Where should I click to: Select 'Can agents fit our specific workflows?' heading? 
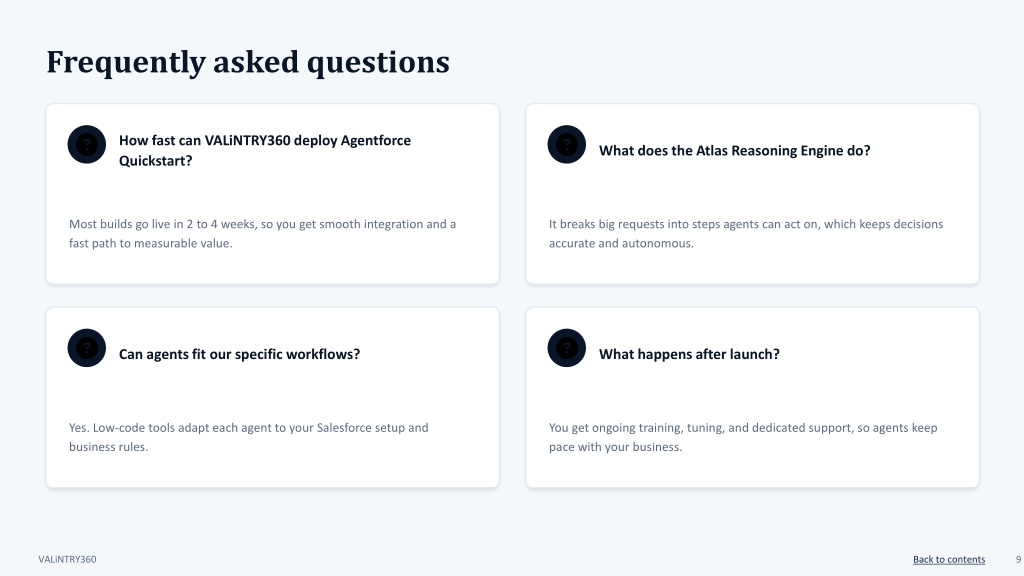pos(239,354)
